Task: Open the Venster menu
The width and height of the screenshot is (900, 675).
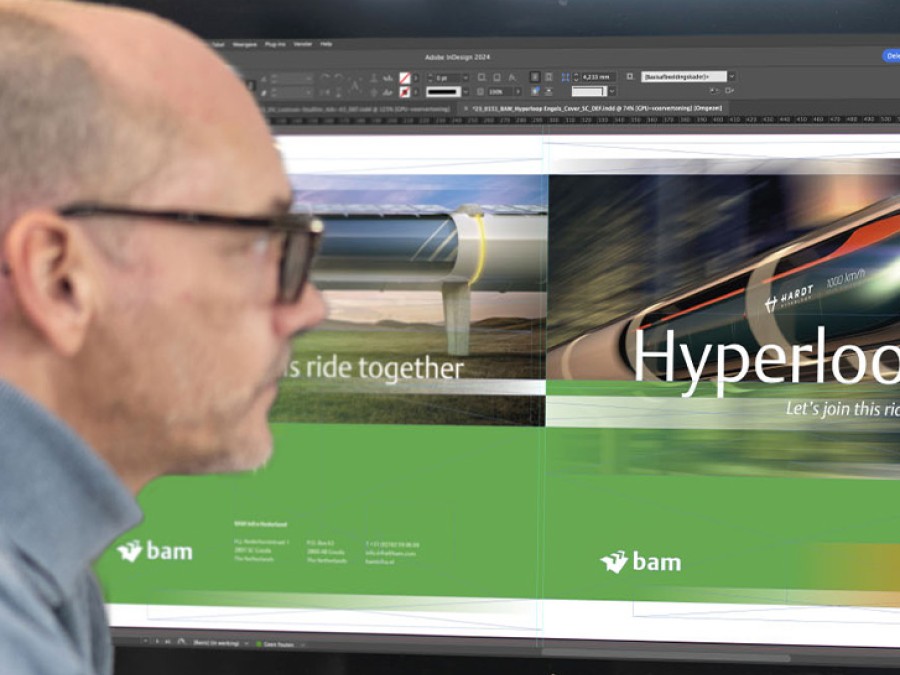Action: [x=302, y=44]
